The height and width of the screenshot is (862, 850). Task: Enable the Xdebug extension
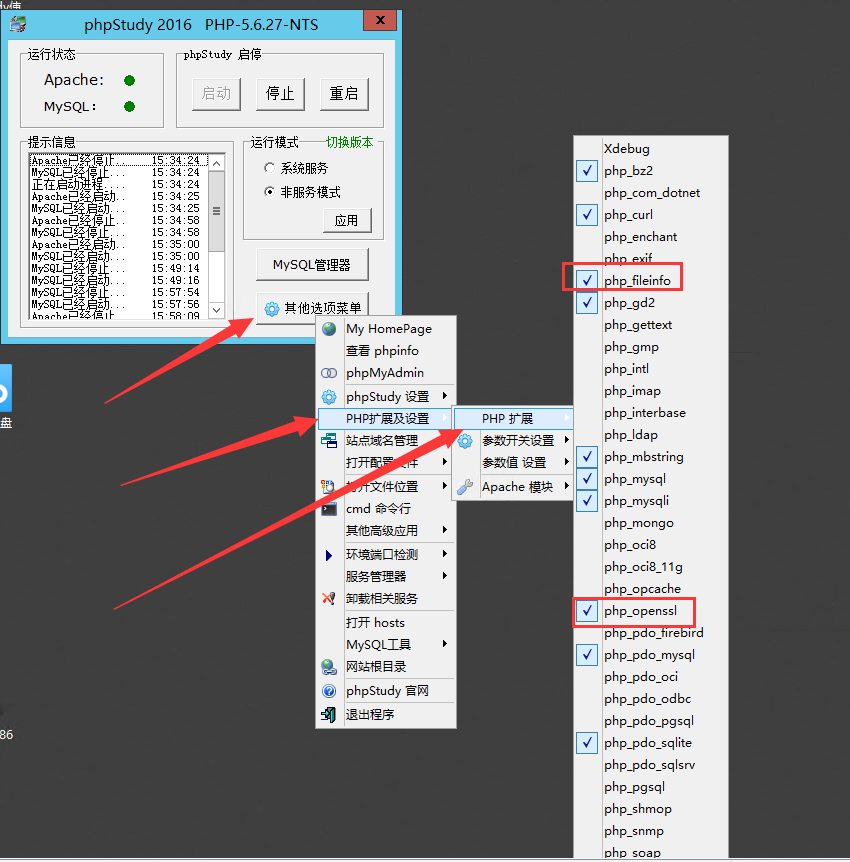click(x=651, y=149)
